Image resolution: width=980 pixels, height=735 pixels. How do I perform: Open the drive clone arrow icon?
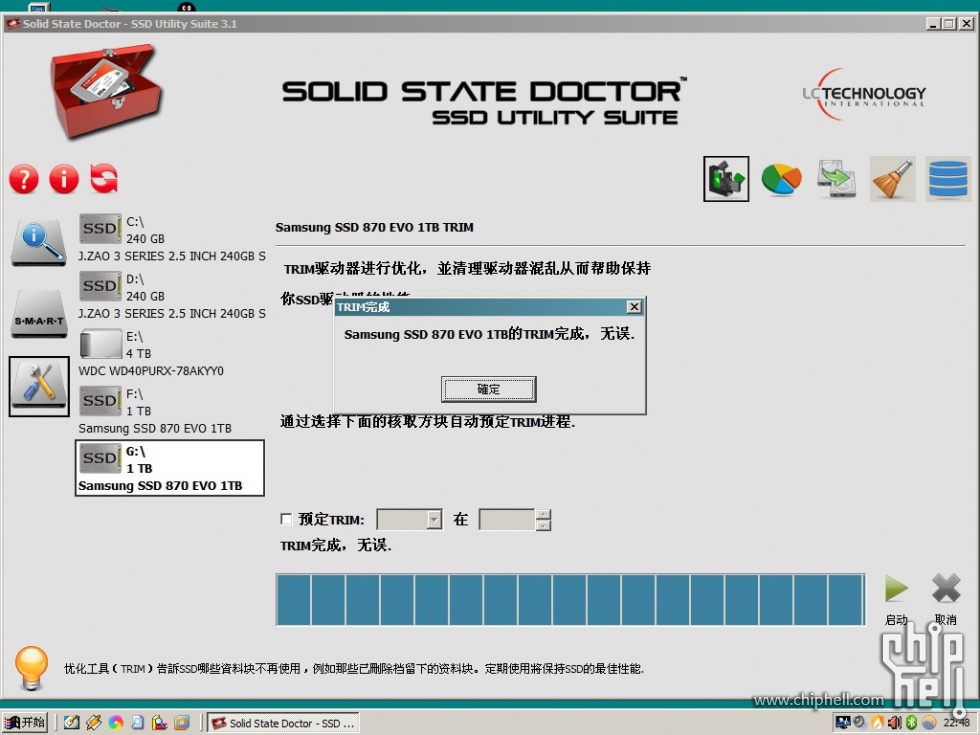(x=837, y=179)
